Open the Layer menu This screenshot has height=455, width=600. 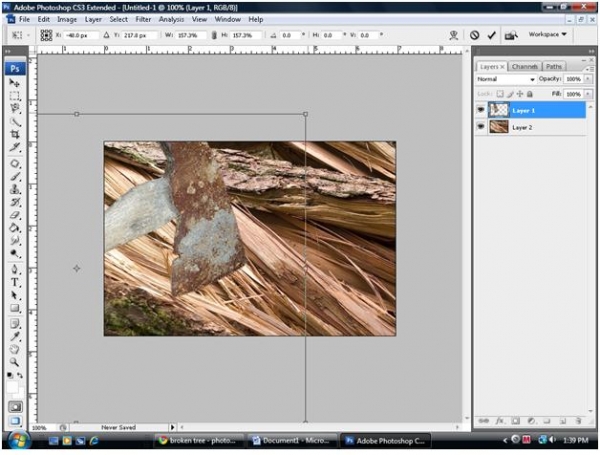93,19
